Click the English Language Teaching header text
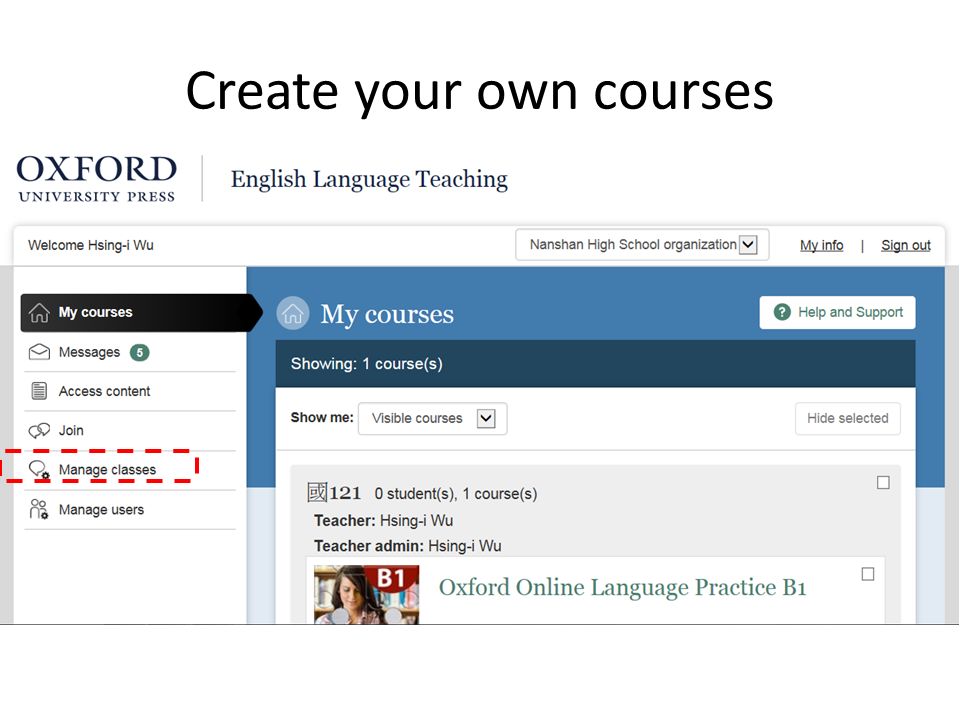Image resolution: width=960 pixels, height=720 pixels. (369, 179)
